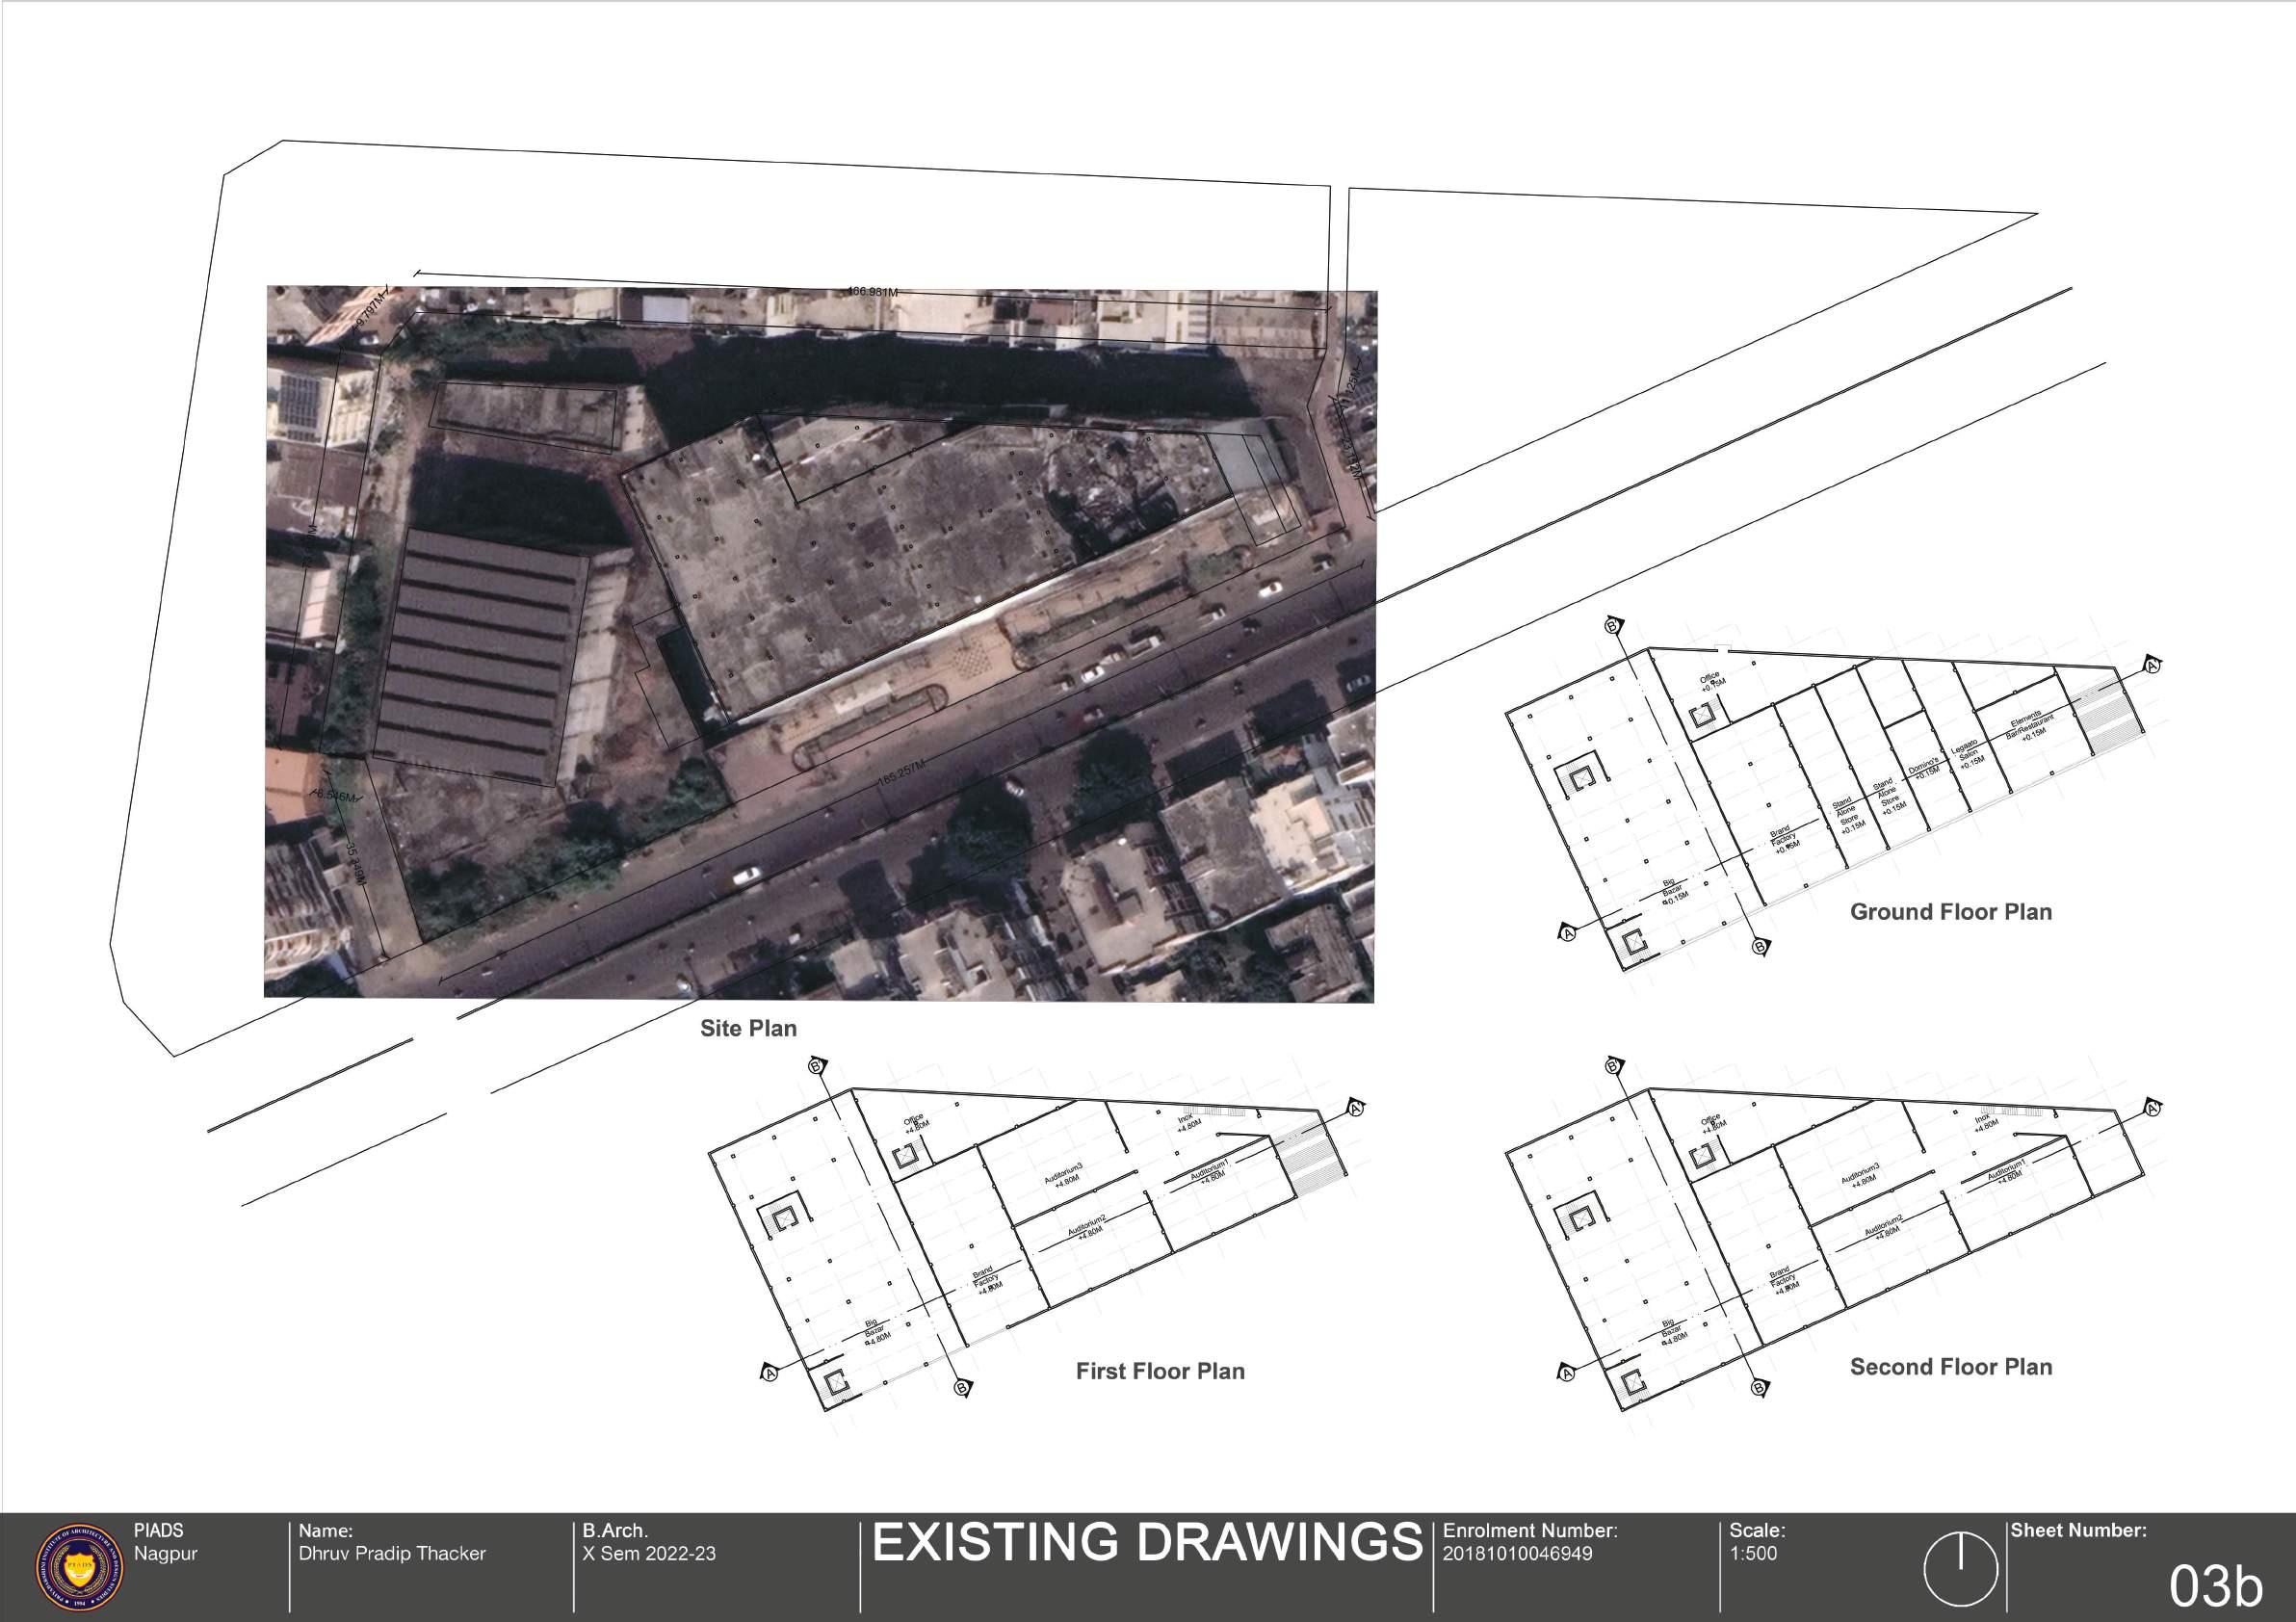Viewport: 2296px width, 1622px height.
Task: Click section marker A' right of Ground Floor Plan
Action: [2152, 666]
